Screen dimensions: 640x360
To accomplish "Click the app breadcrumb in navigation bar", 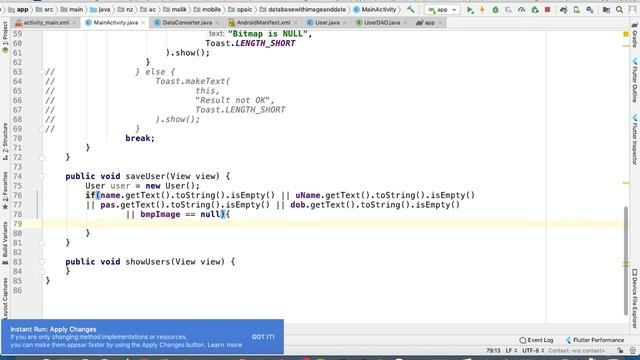I will 18,9.
